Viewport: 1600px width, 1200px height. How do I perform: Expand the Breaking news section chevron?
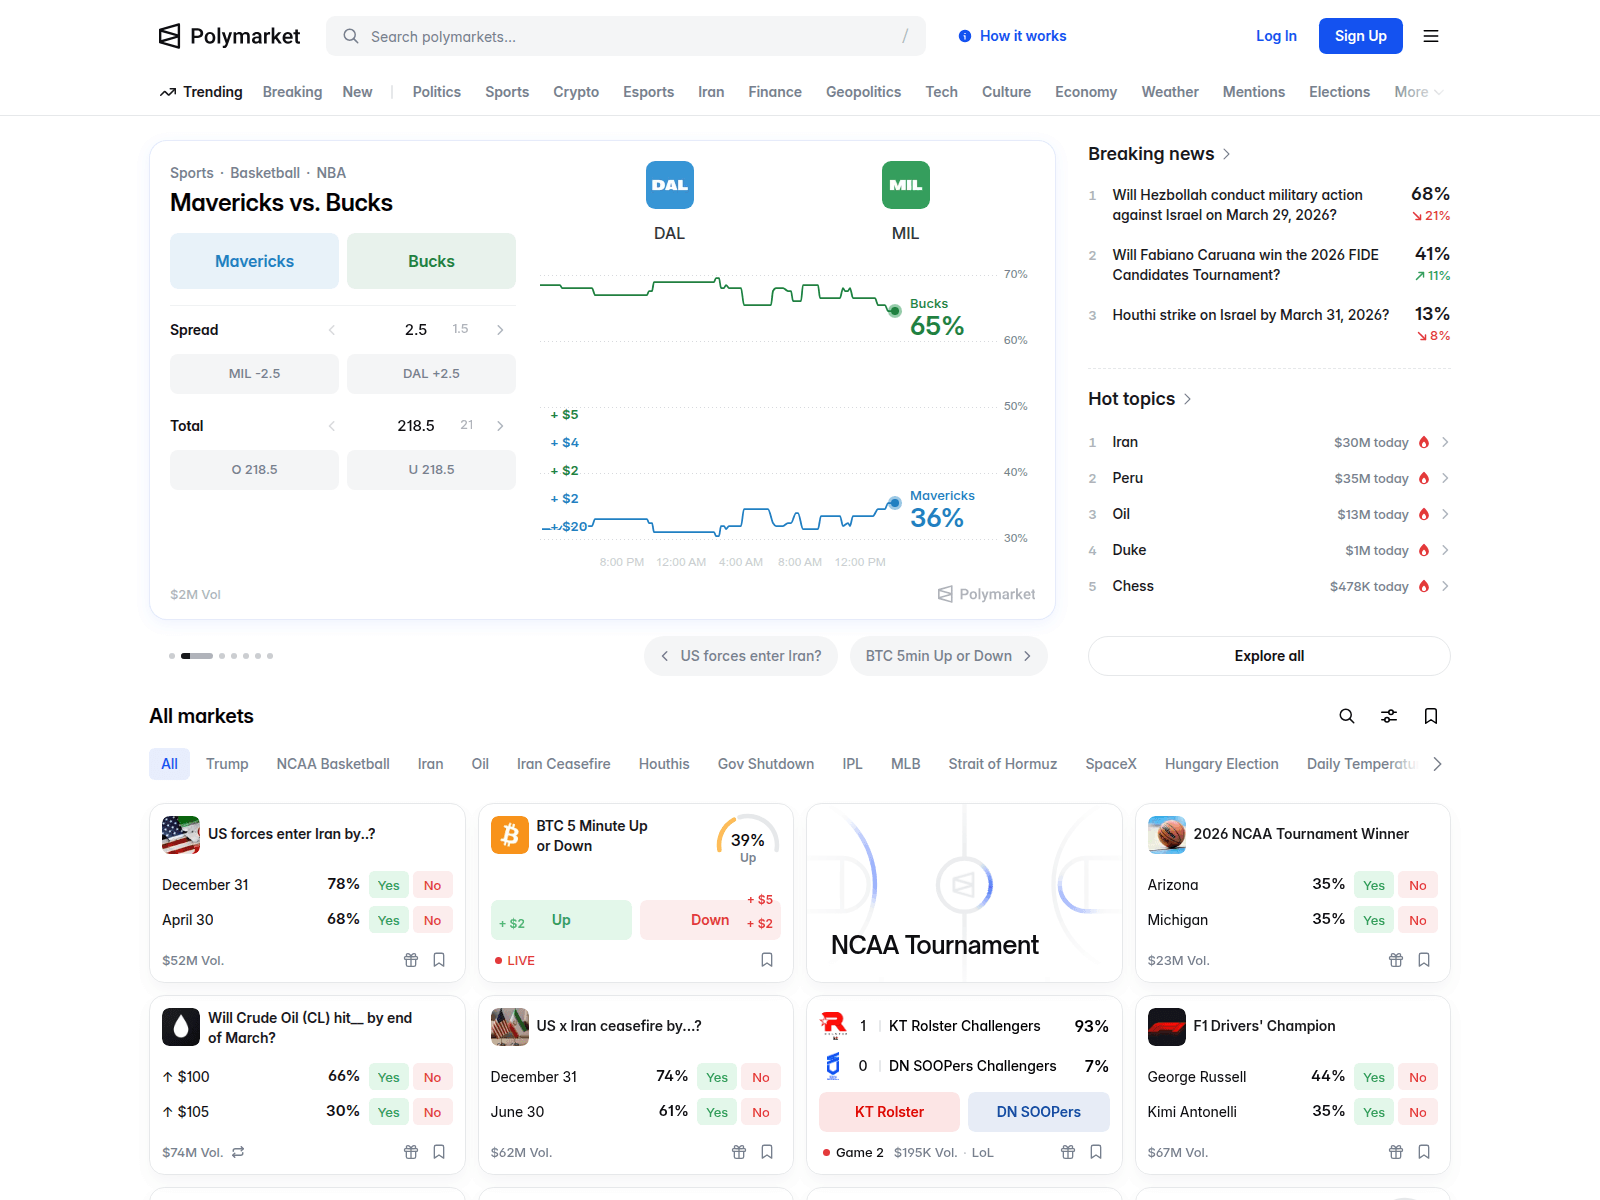[1227, 154]
